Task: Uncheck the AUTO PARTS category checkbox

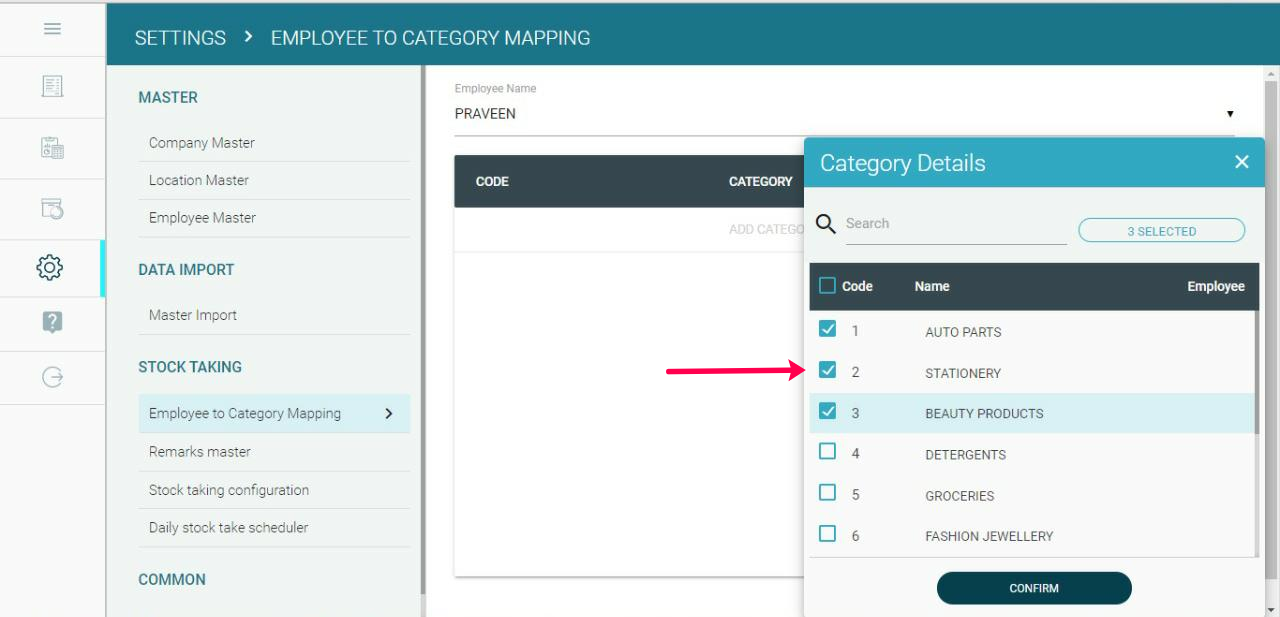Action: [827, 329]
